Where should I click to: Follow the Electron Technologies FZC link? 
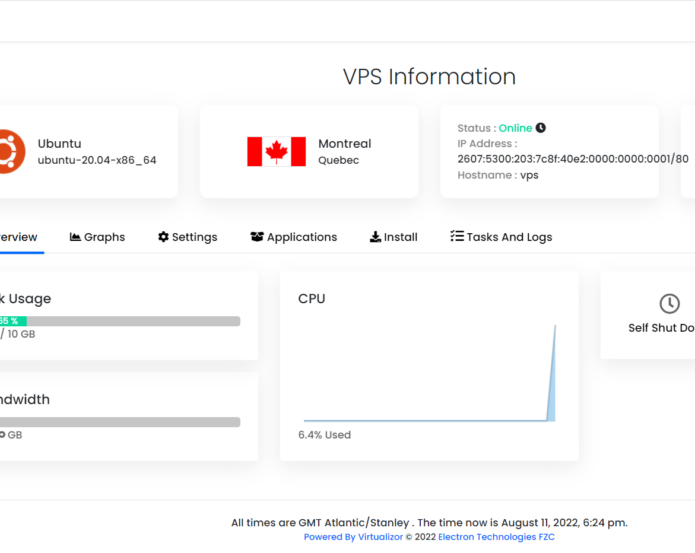496,537
